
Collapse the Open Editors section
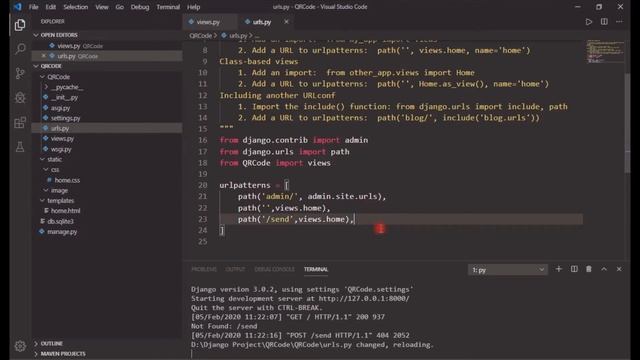[x=36, y=35]
